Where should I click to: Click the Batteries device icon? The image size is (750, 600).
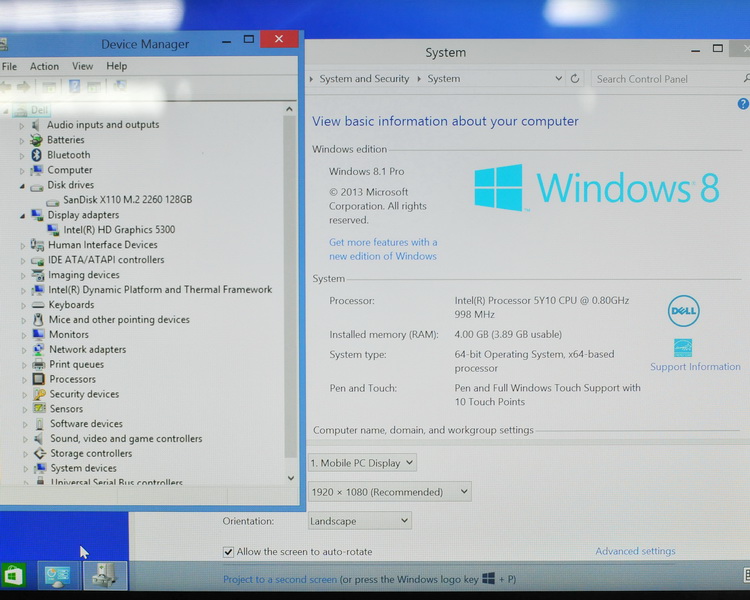pyautogui.click(x=36, y=140)
